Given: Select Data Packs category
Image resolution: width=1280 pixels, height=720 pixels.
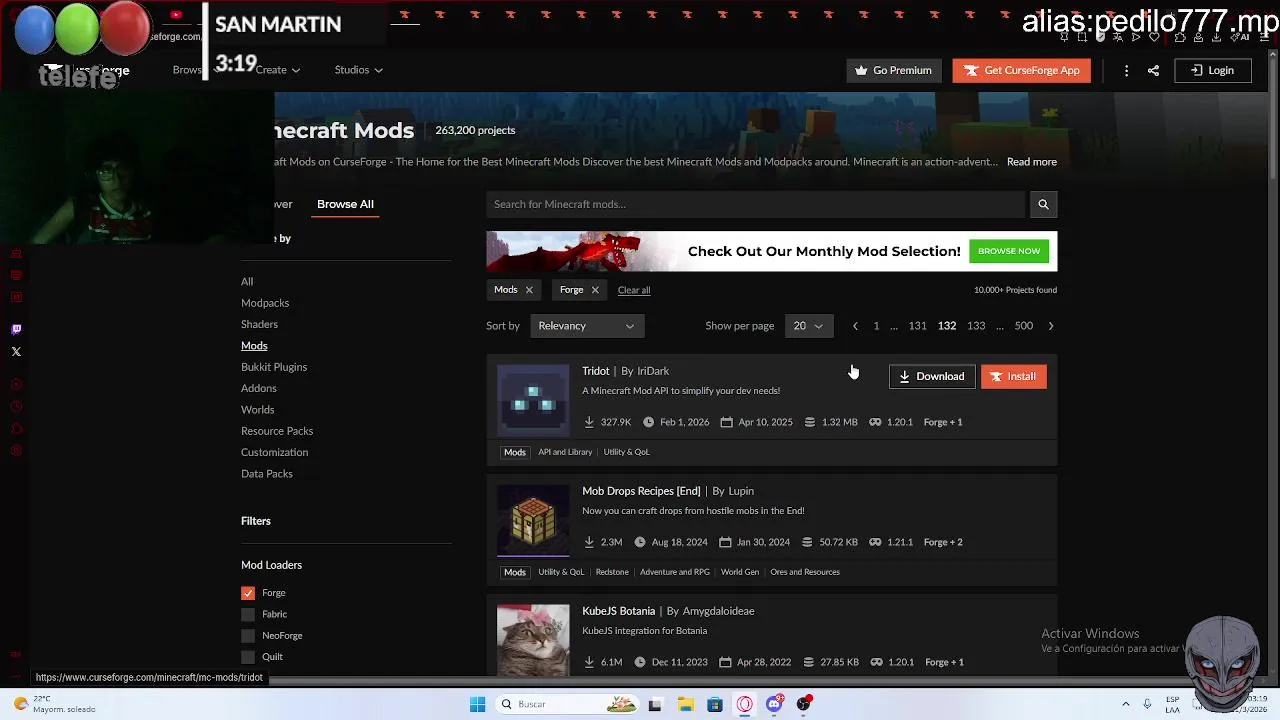Looking at the screenshot, I should coord(267,474).
